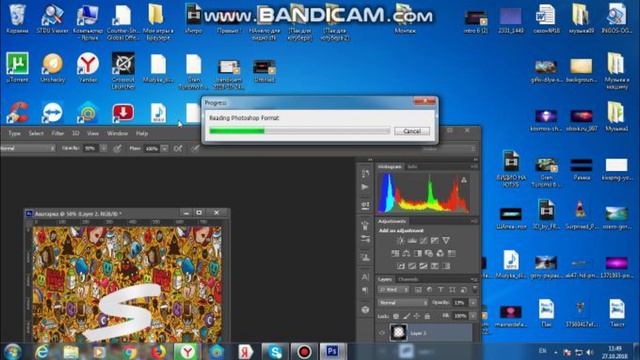Screen dimensions: 640x360
Task: Add a Levels adjustment
Action: [412, 240]
